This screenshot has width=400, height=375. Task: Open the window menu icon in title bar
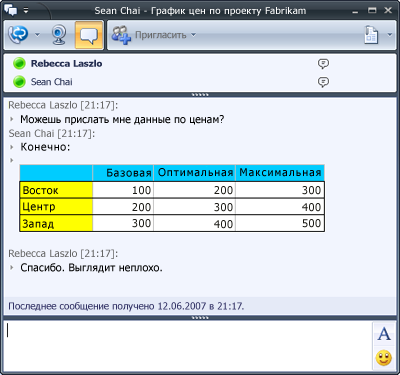pos(11,11)
